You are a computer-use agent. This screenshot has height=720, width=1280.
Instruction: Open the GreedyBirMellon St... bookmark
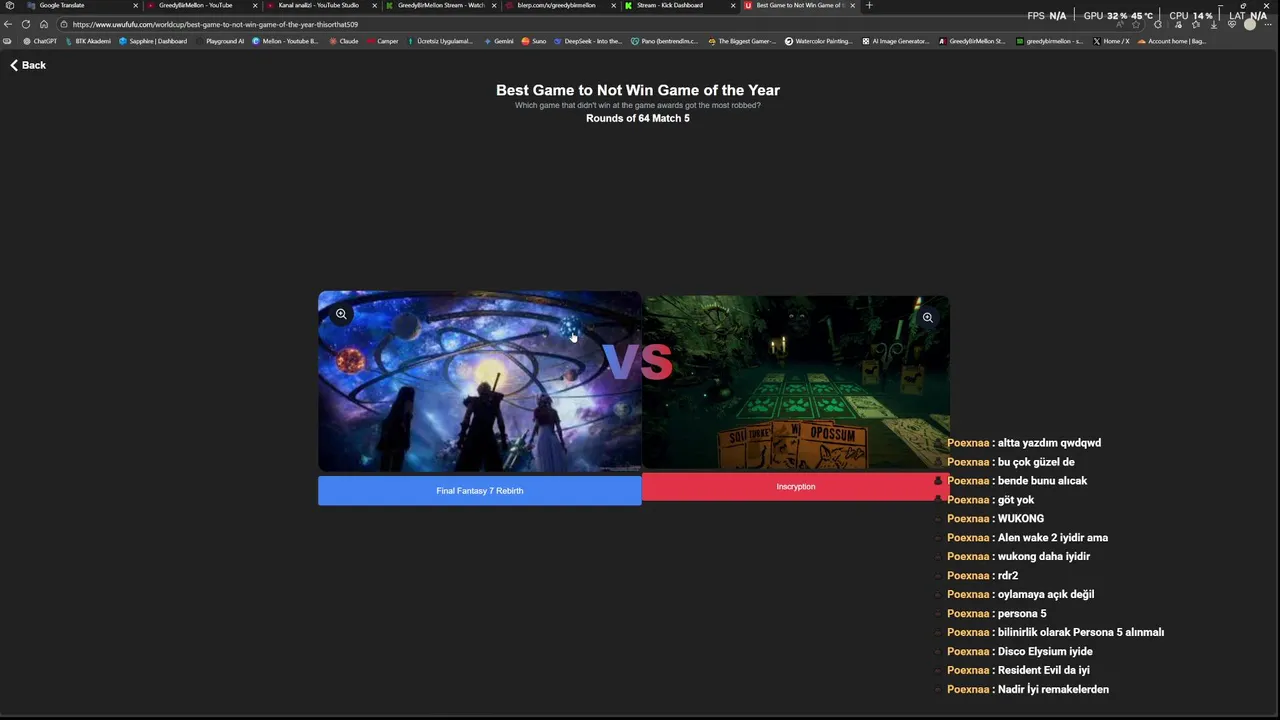point(972,41)
